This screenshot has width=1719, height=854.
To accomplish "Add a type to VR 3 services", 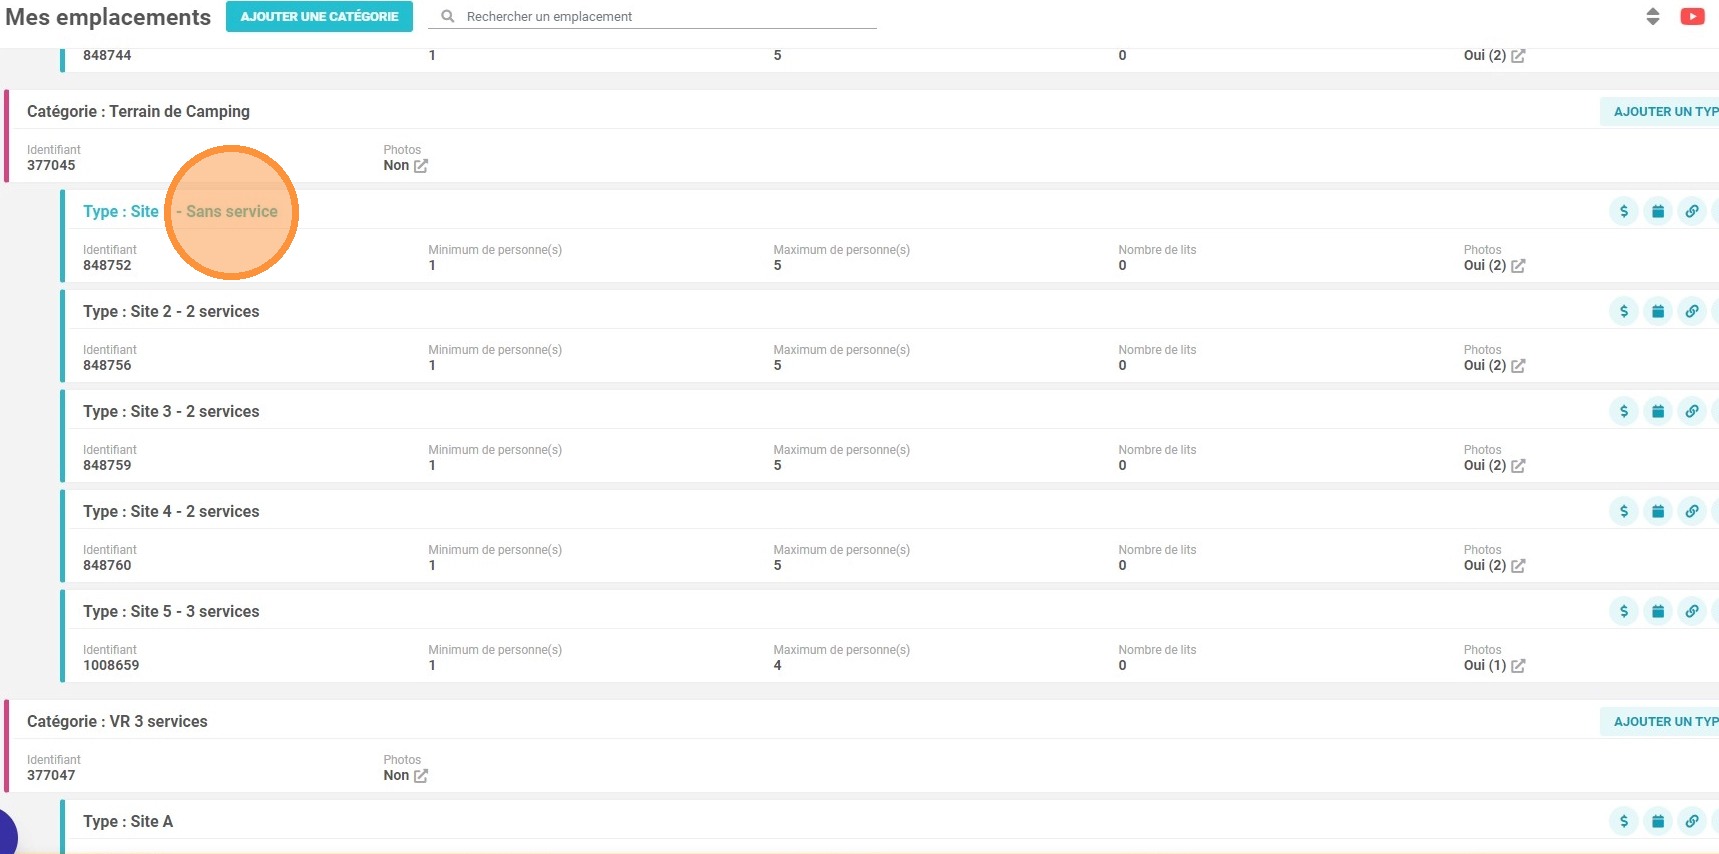I will (1660, 721).
